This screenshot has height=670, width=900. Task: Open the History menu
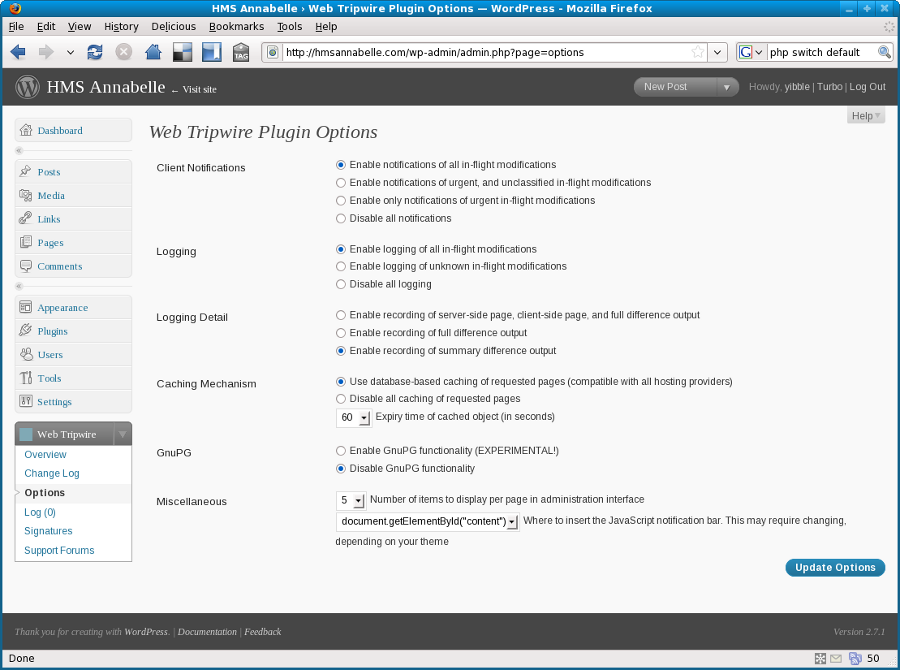tap(121, 26)
